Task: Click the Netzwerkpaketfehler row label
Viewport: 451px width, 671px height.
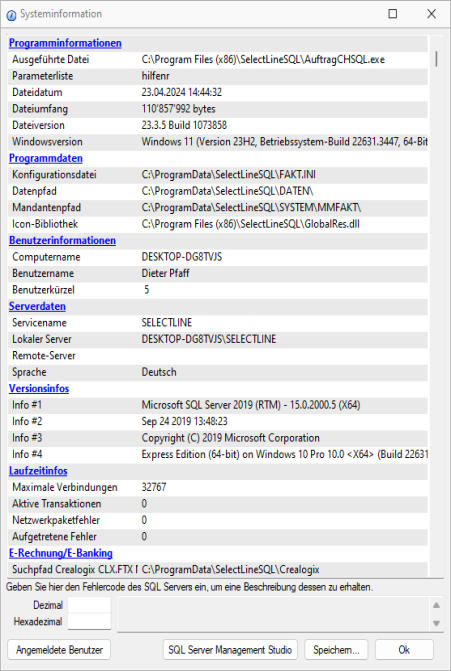Action: pos(56,520)
